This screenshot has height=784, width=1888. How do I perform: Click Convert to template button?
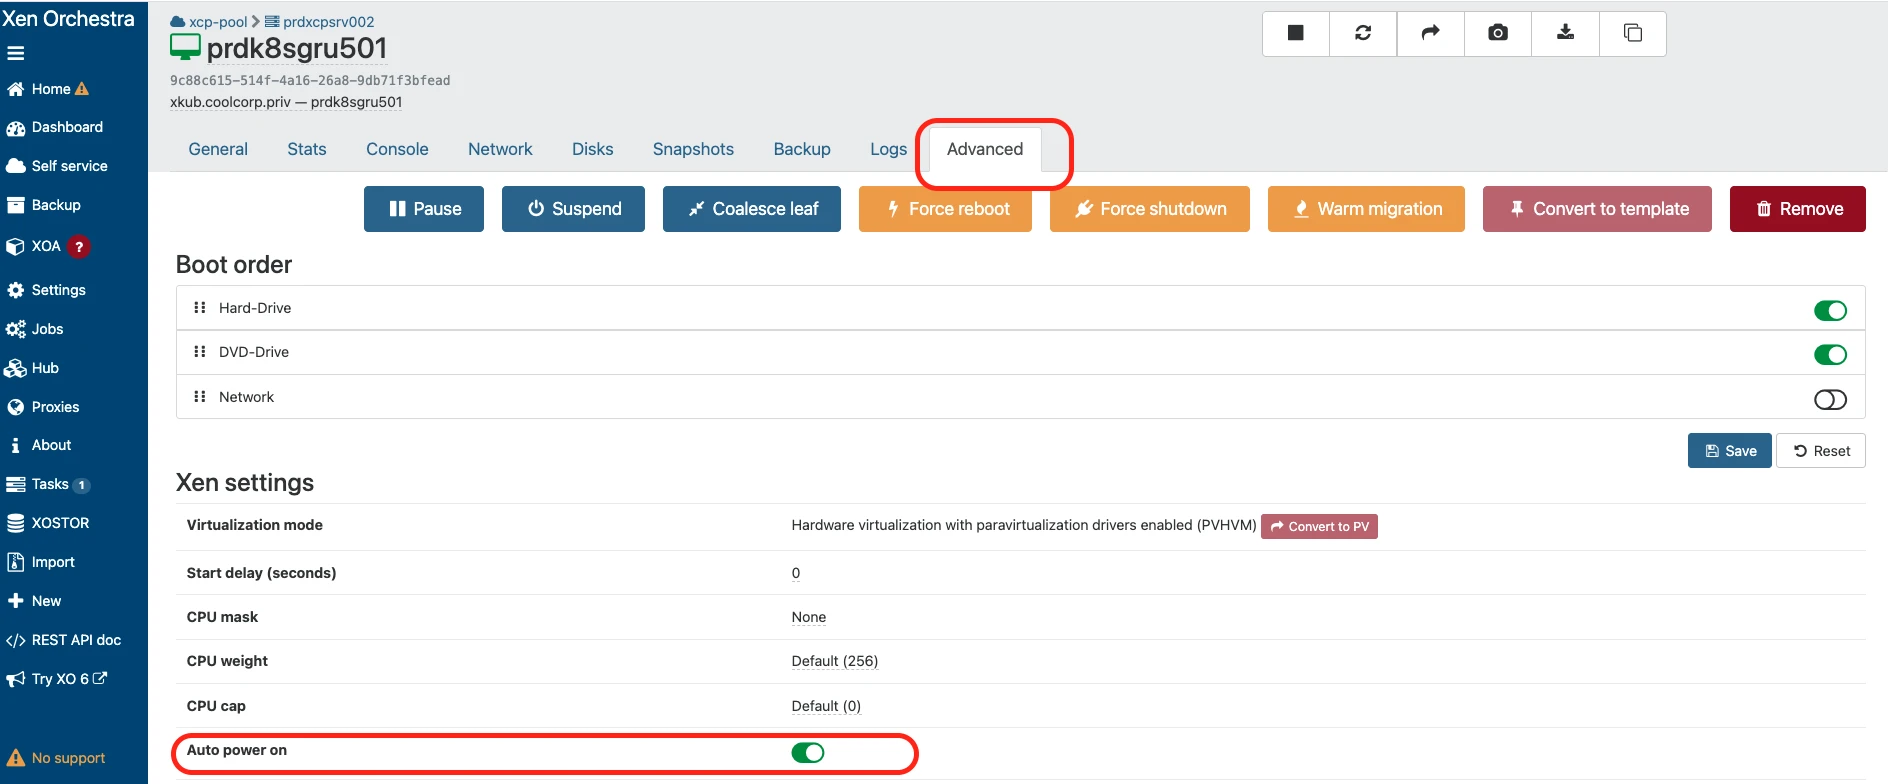coord(1597,209)
